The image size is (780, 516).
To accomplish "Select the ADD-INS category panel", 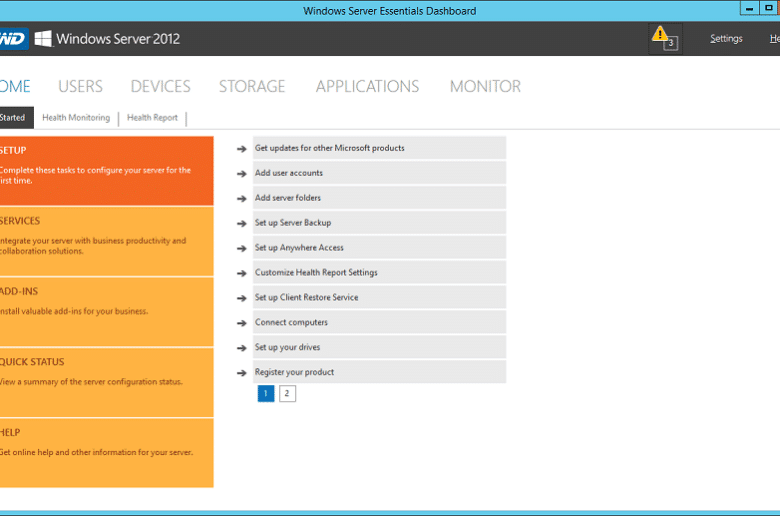I will [x=106, y=312].
